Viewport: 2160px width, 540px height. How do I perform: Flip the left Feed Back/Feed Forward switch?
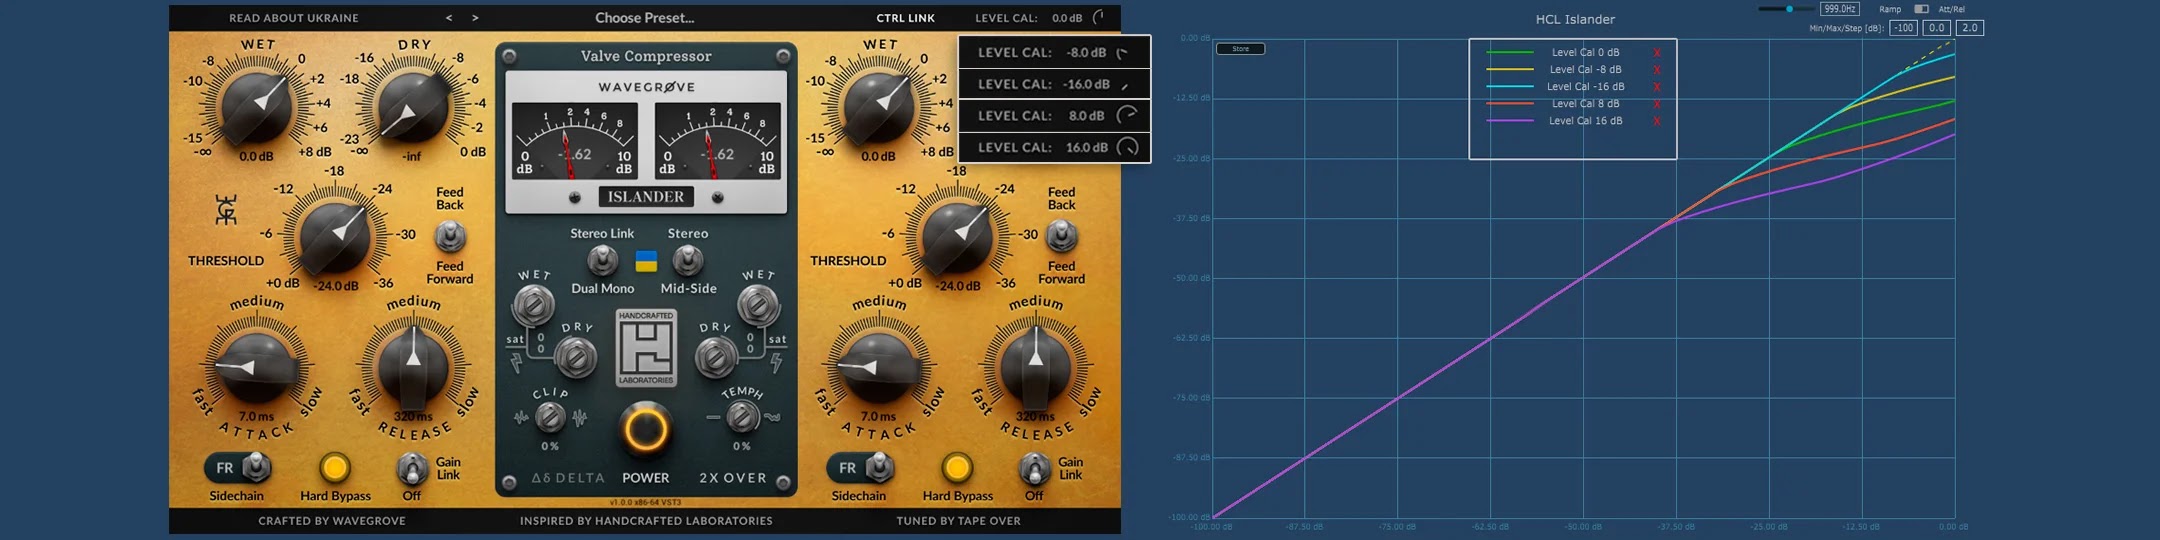(x=450, y=236)
